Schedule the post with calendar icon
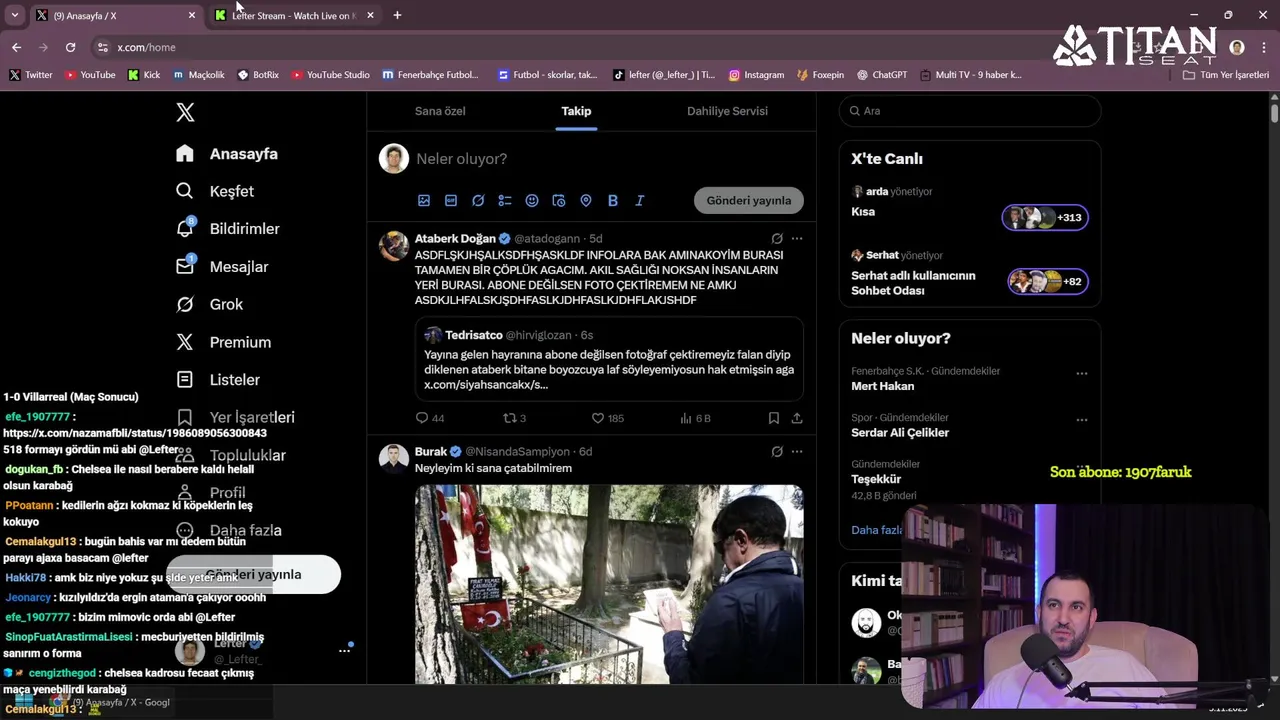The image size is (1280, 720). (x=559, y=201)
